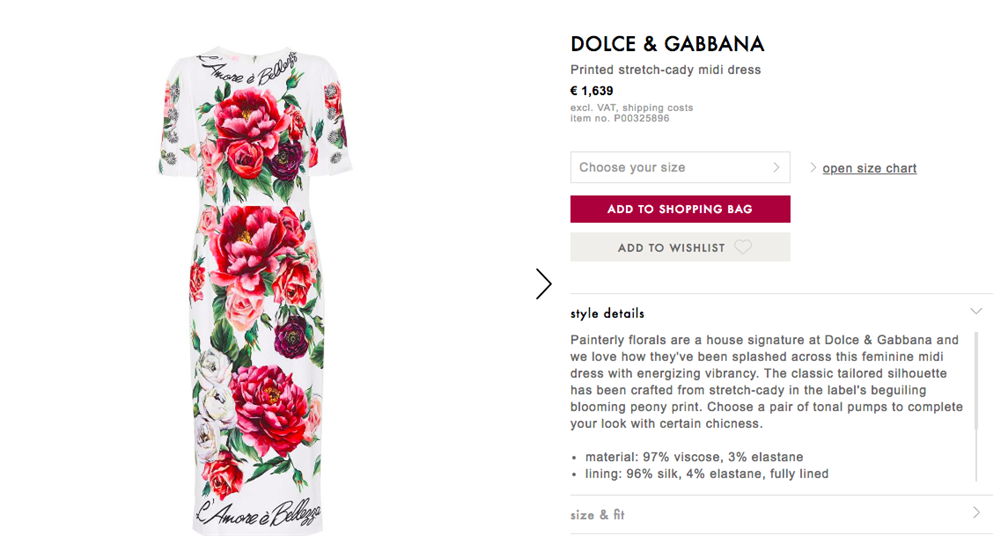Click the € 1,639 price

click(x=592, y=91)
